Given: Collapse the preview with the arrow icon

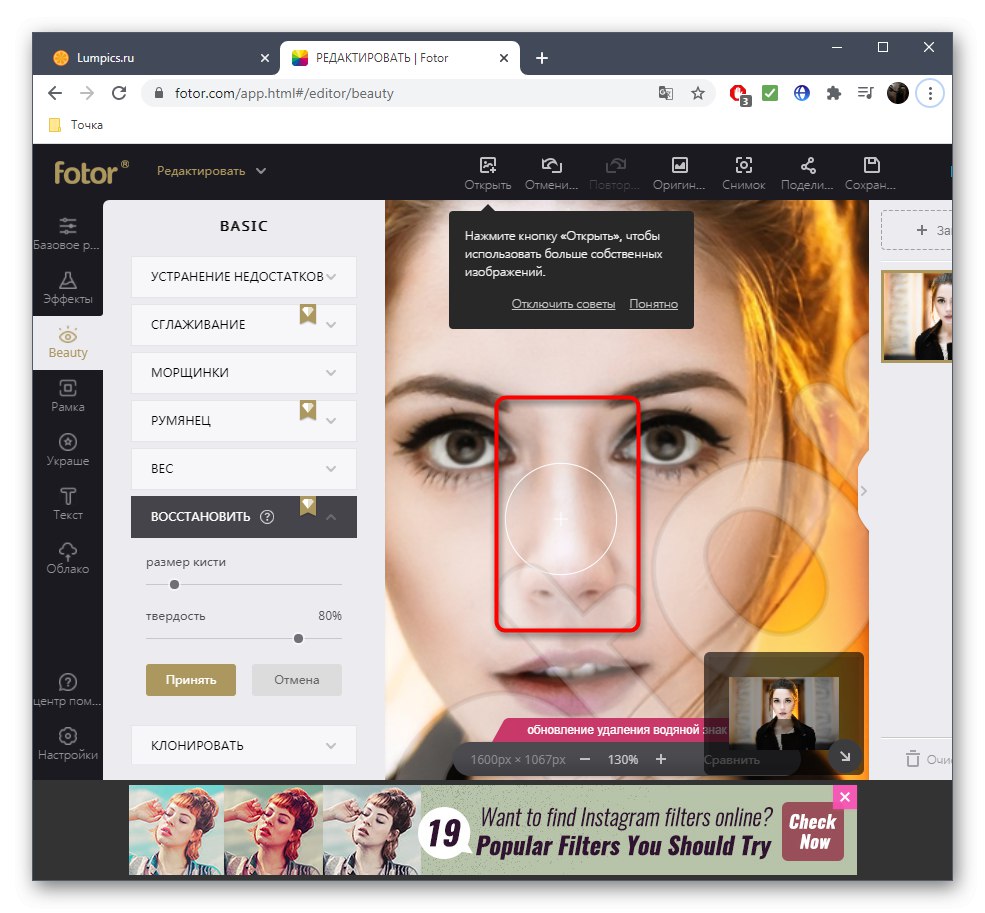Looking at the screenshot, I should [x=844, y=757].
